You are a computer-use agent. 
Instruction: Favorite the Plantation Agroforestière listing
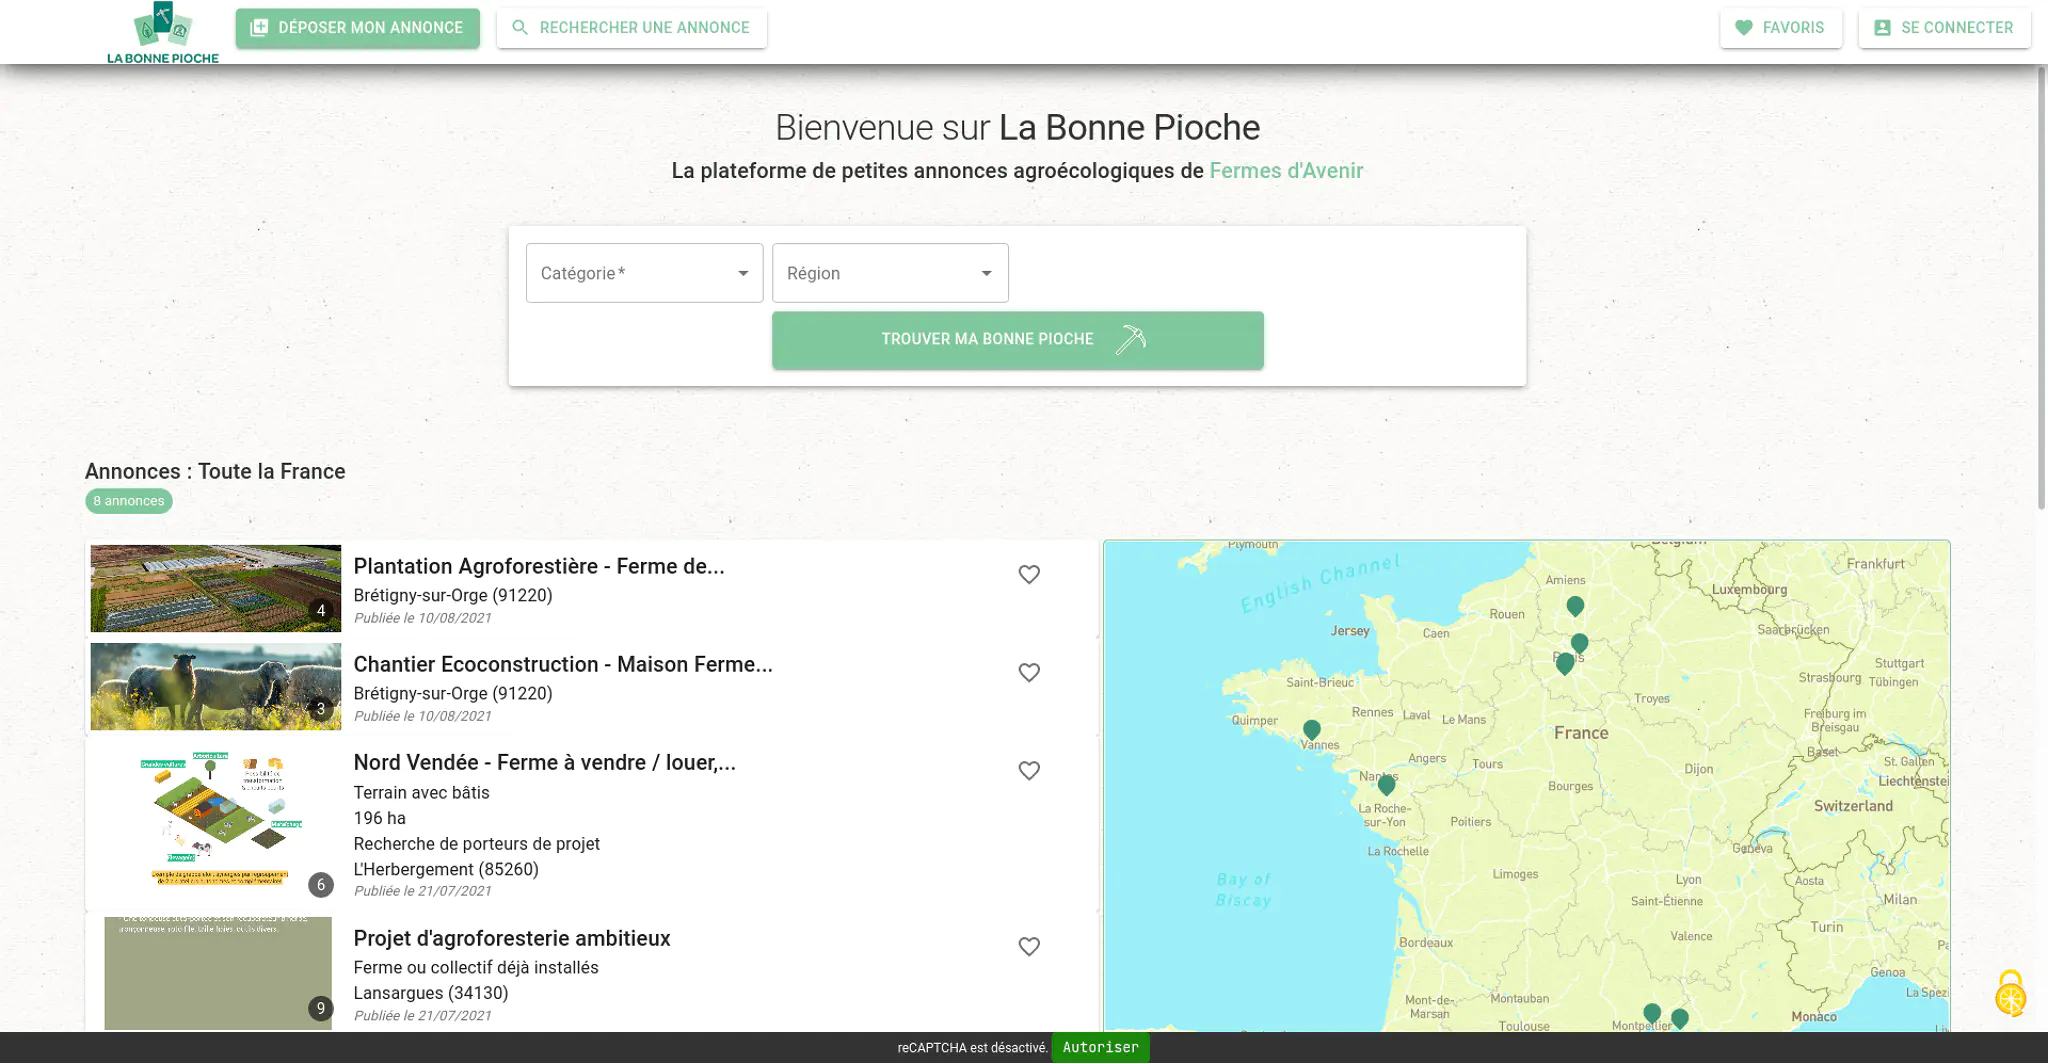(1029, 575)
